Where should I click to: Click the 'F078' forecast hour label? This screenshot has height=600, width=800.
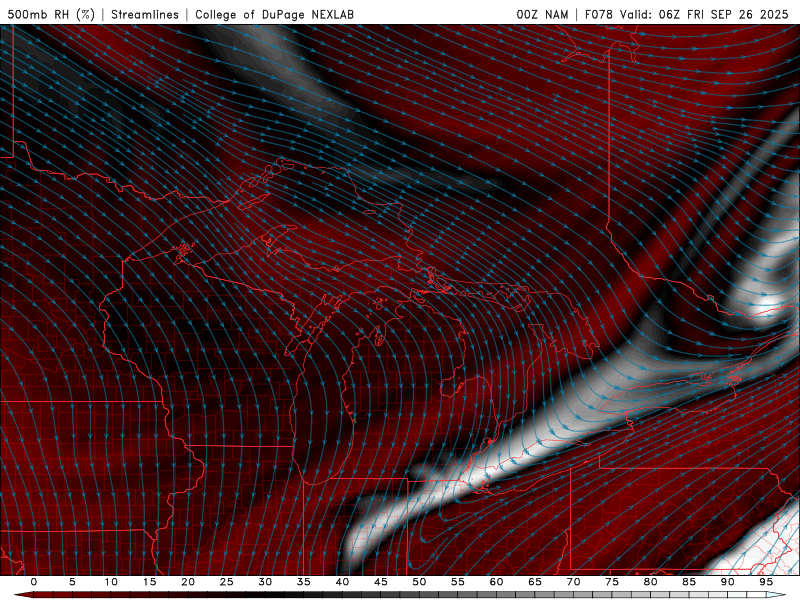coord(598,14)
